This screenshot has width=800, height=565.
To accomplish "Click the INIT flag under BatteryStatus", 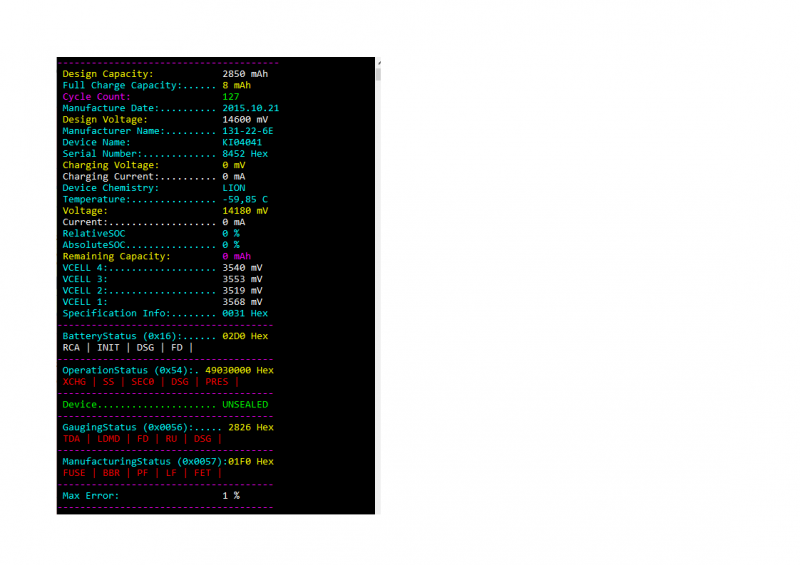I will point(106,348).
